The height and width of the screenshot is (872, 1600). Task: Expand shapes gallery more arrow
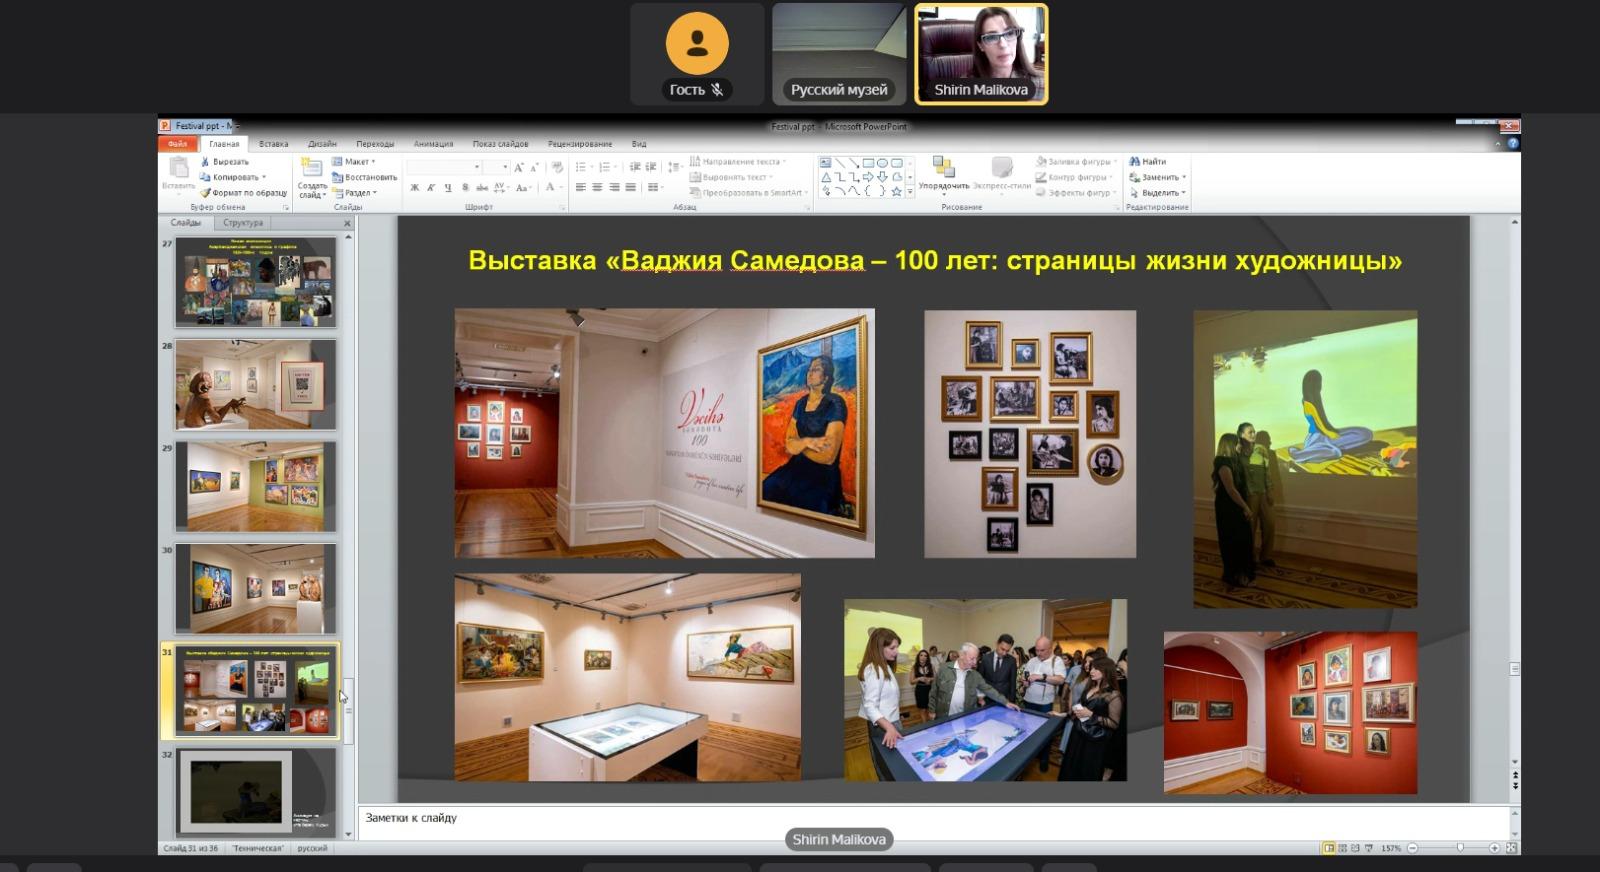coord(909,192)
